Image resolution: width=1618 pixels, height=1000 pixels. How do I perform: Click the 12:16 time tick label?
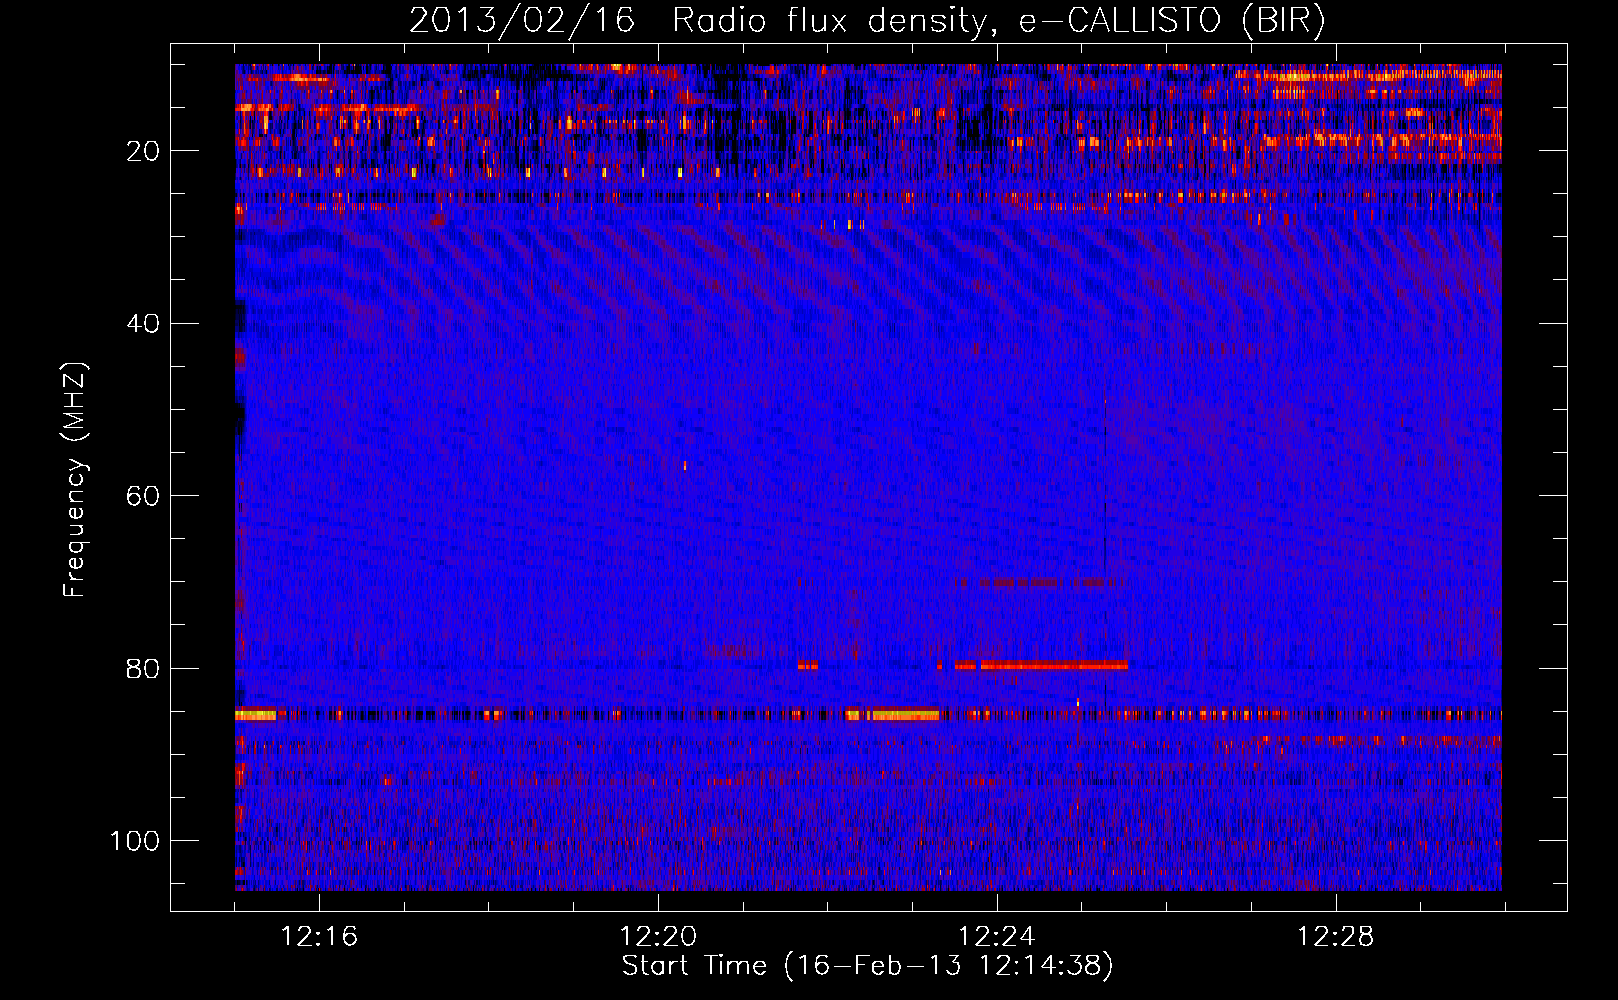[319, 937]
